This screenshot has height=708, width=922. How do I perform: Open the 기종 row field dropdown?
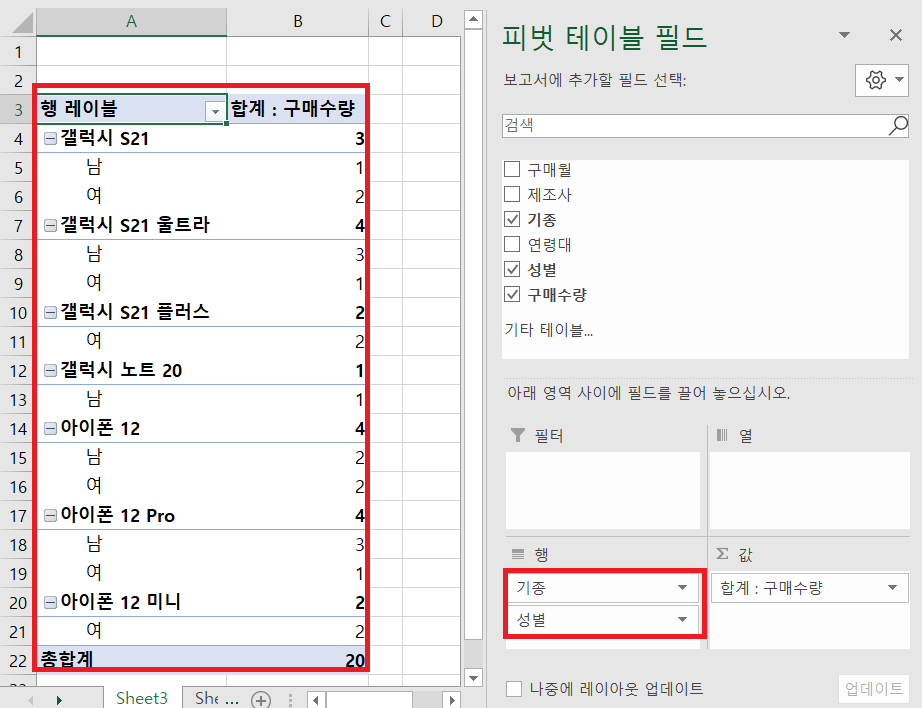point(682,587)
